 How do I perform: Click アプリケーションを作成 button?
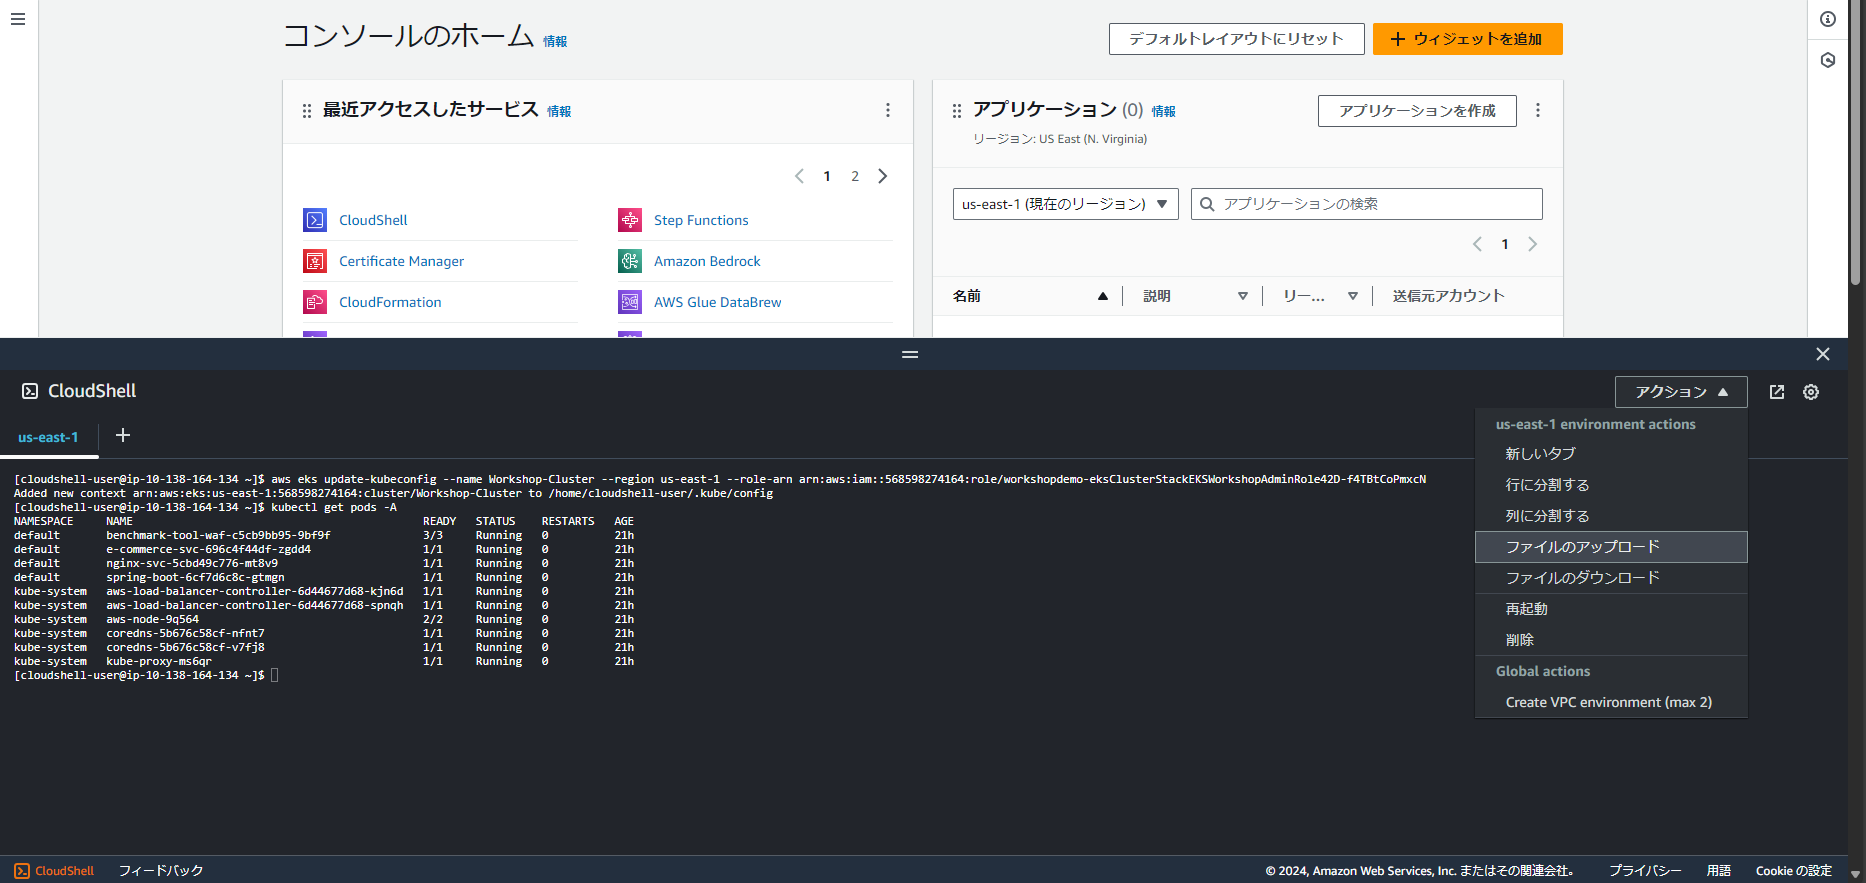click(x=1417, y=111)
